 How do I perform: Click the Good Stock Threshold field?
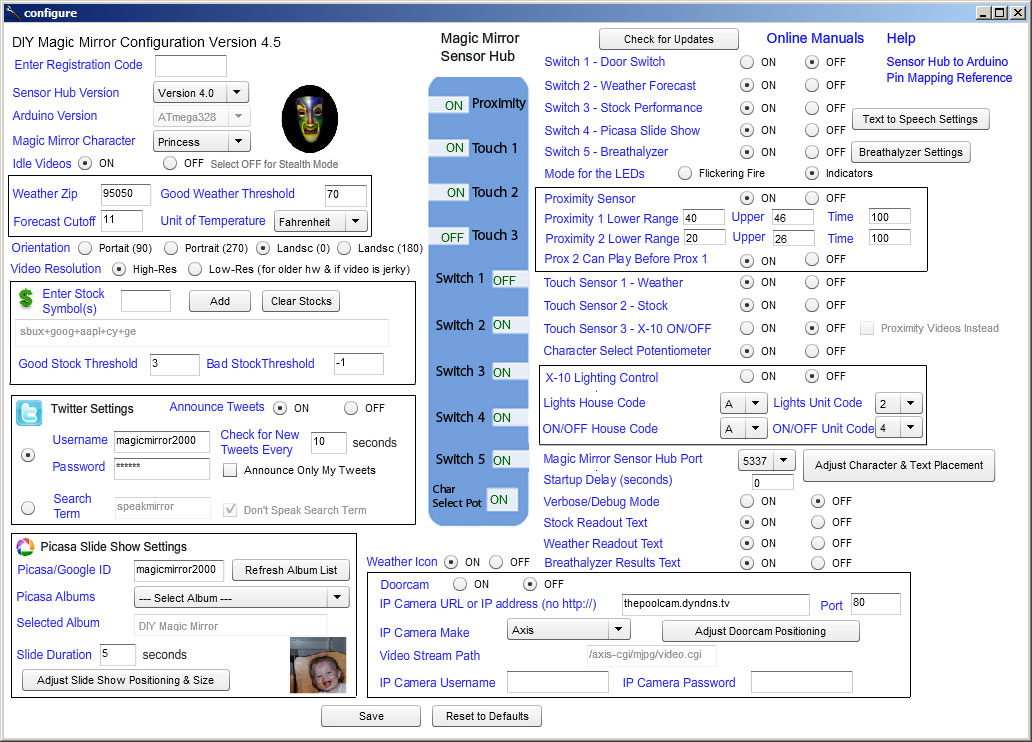pos(174,364)
